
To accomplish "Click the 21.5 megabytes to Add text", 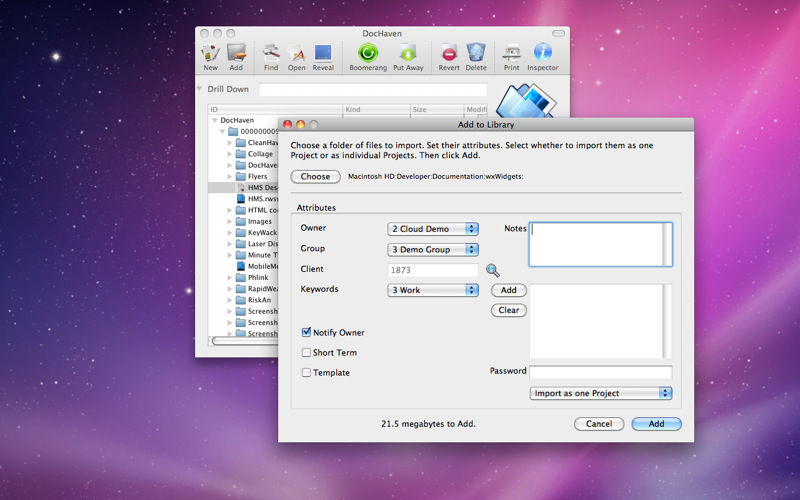I will coord(428,423).
